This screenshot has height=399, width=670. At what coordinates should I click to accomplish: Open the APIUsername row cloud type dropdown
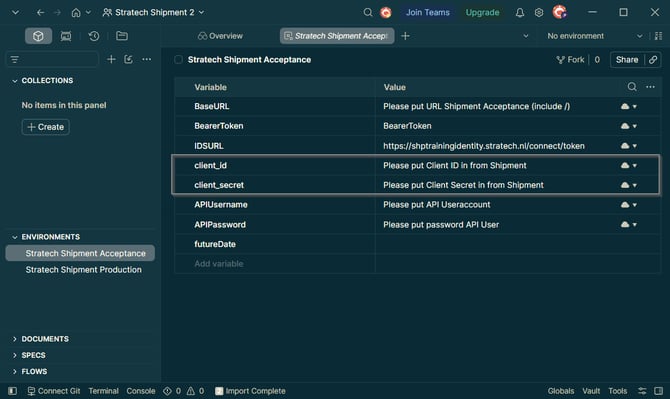(x=629, y=205)
